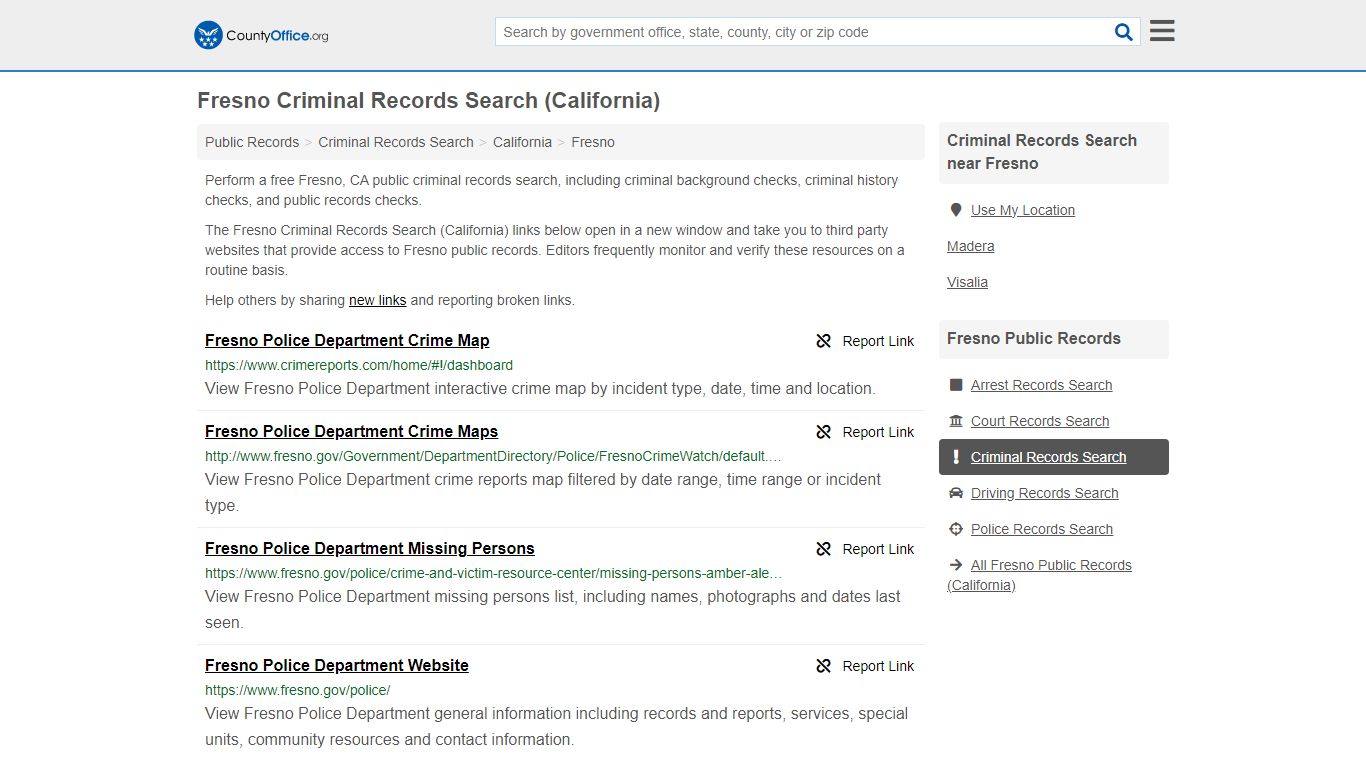Click the CountyOffice.org eagle logo
Image resolution: width=1366 pixels, height=768 pixels.
(261, 35)
